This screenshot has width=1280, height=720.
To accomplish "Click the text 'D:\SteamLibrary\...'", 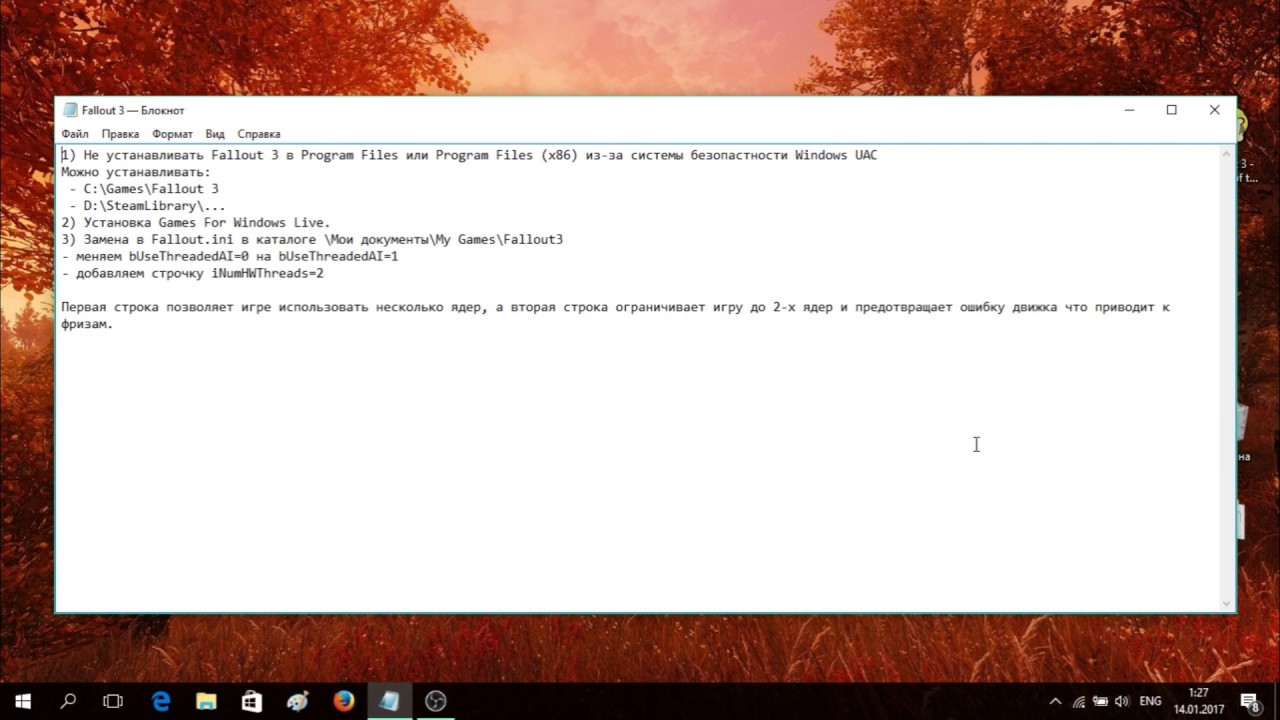I will tap(155, 206).
